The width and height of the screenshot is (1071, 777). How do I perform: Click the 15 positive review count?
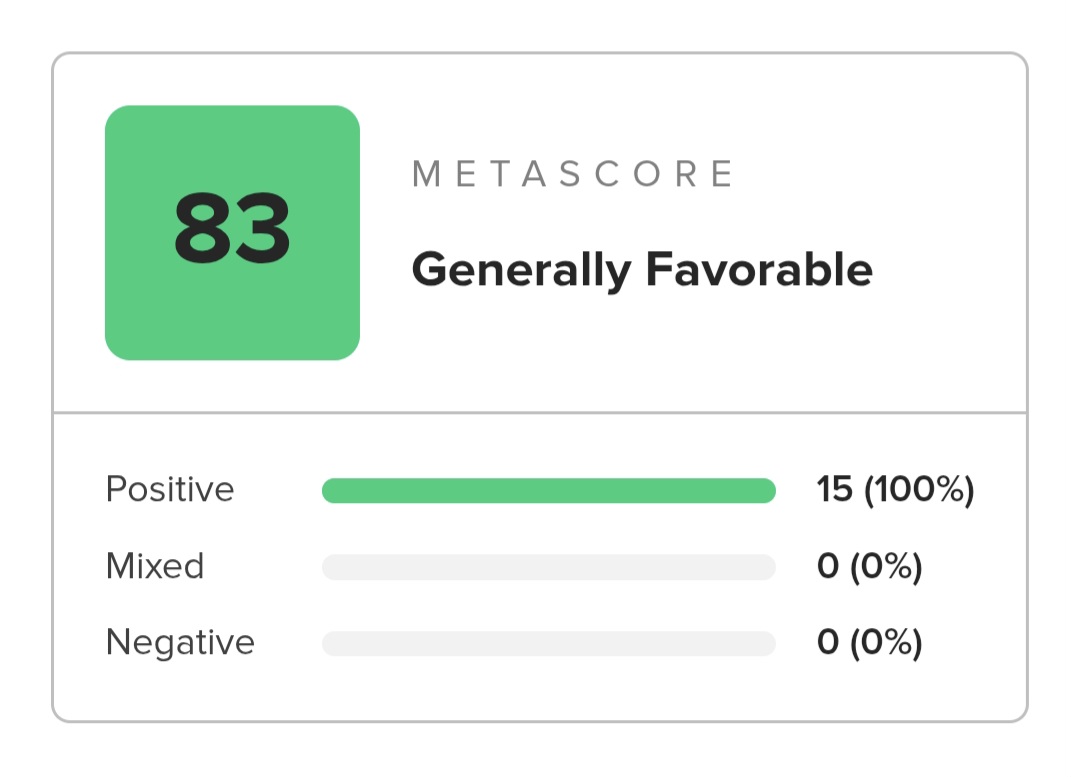835,489
